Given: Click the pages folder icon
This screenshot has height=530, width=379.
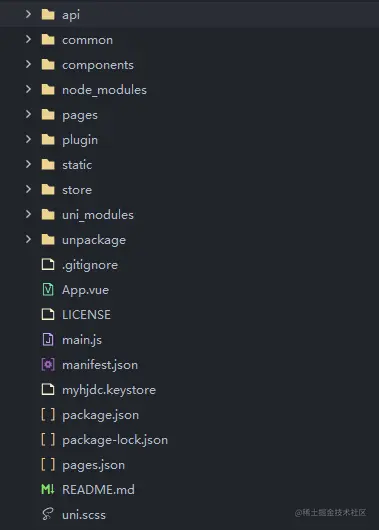Looking at the screenshot, I should tap(48, 115).
